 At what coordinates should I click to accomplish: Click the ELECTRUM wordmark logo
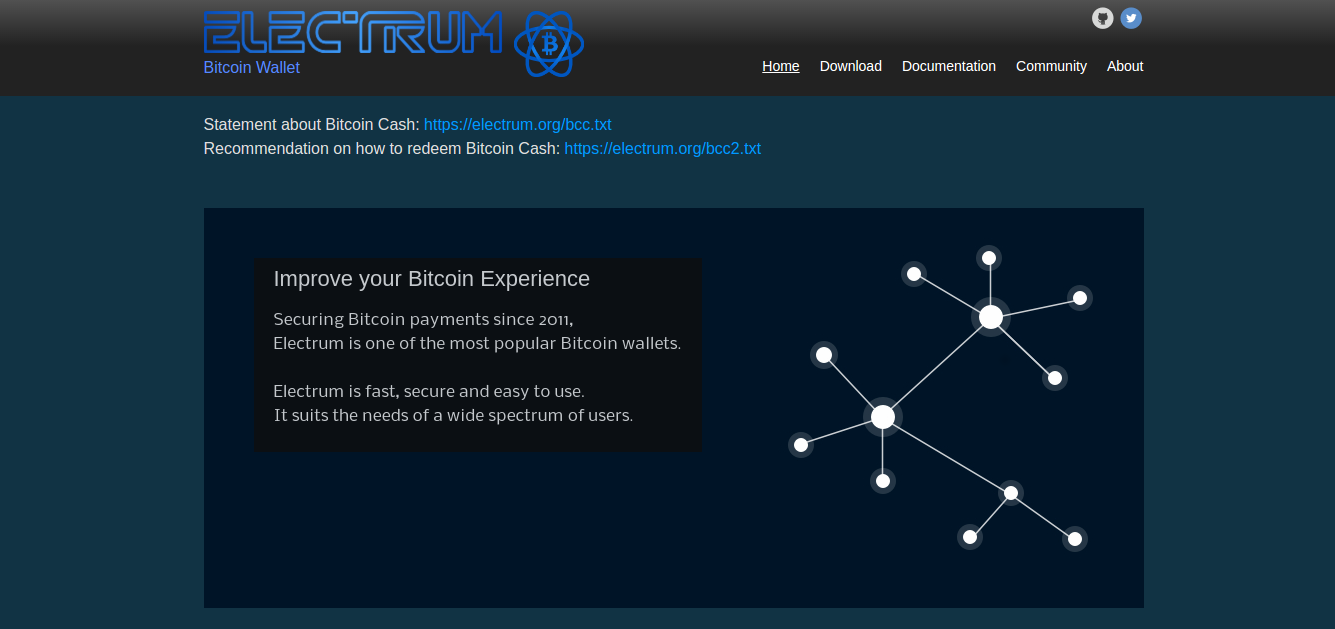tap(353, 33)
